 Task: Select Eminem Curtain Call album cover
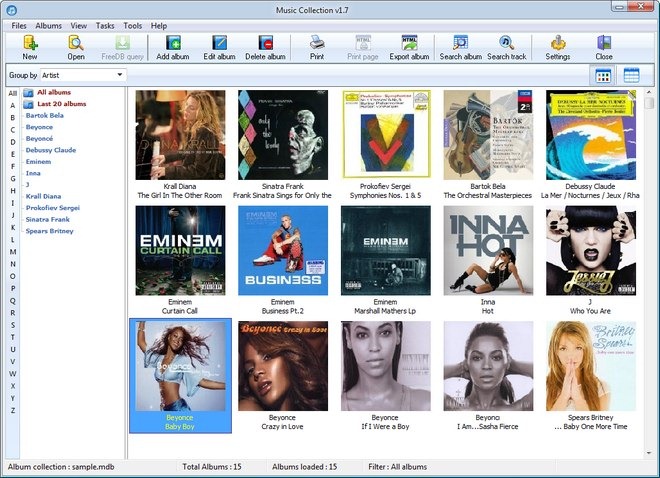(x=180, y=250)
